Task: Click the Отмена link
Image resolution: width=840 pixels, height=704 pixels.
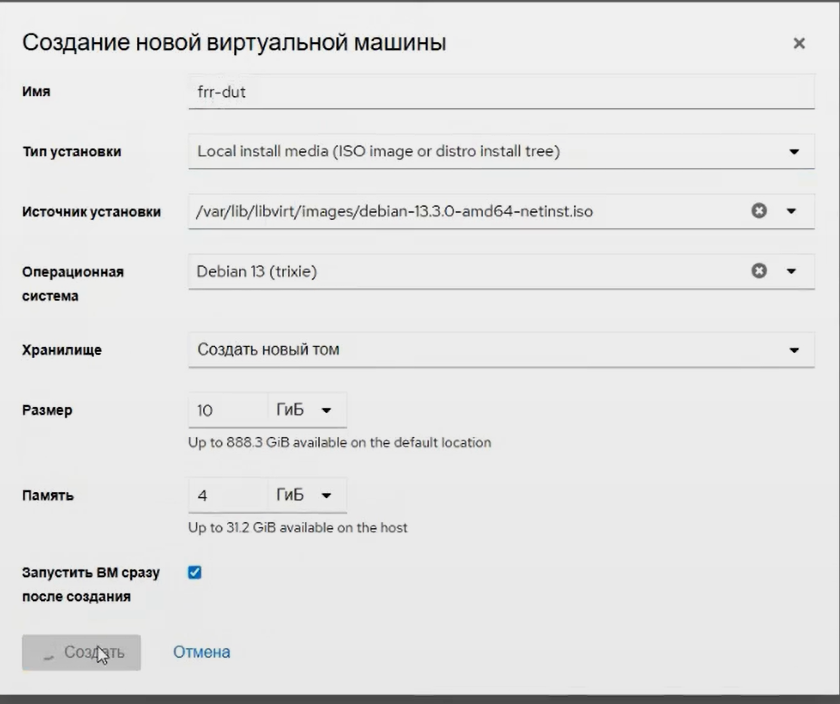Action: pos(201,652)
